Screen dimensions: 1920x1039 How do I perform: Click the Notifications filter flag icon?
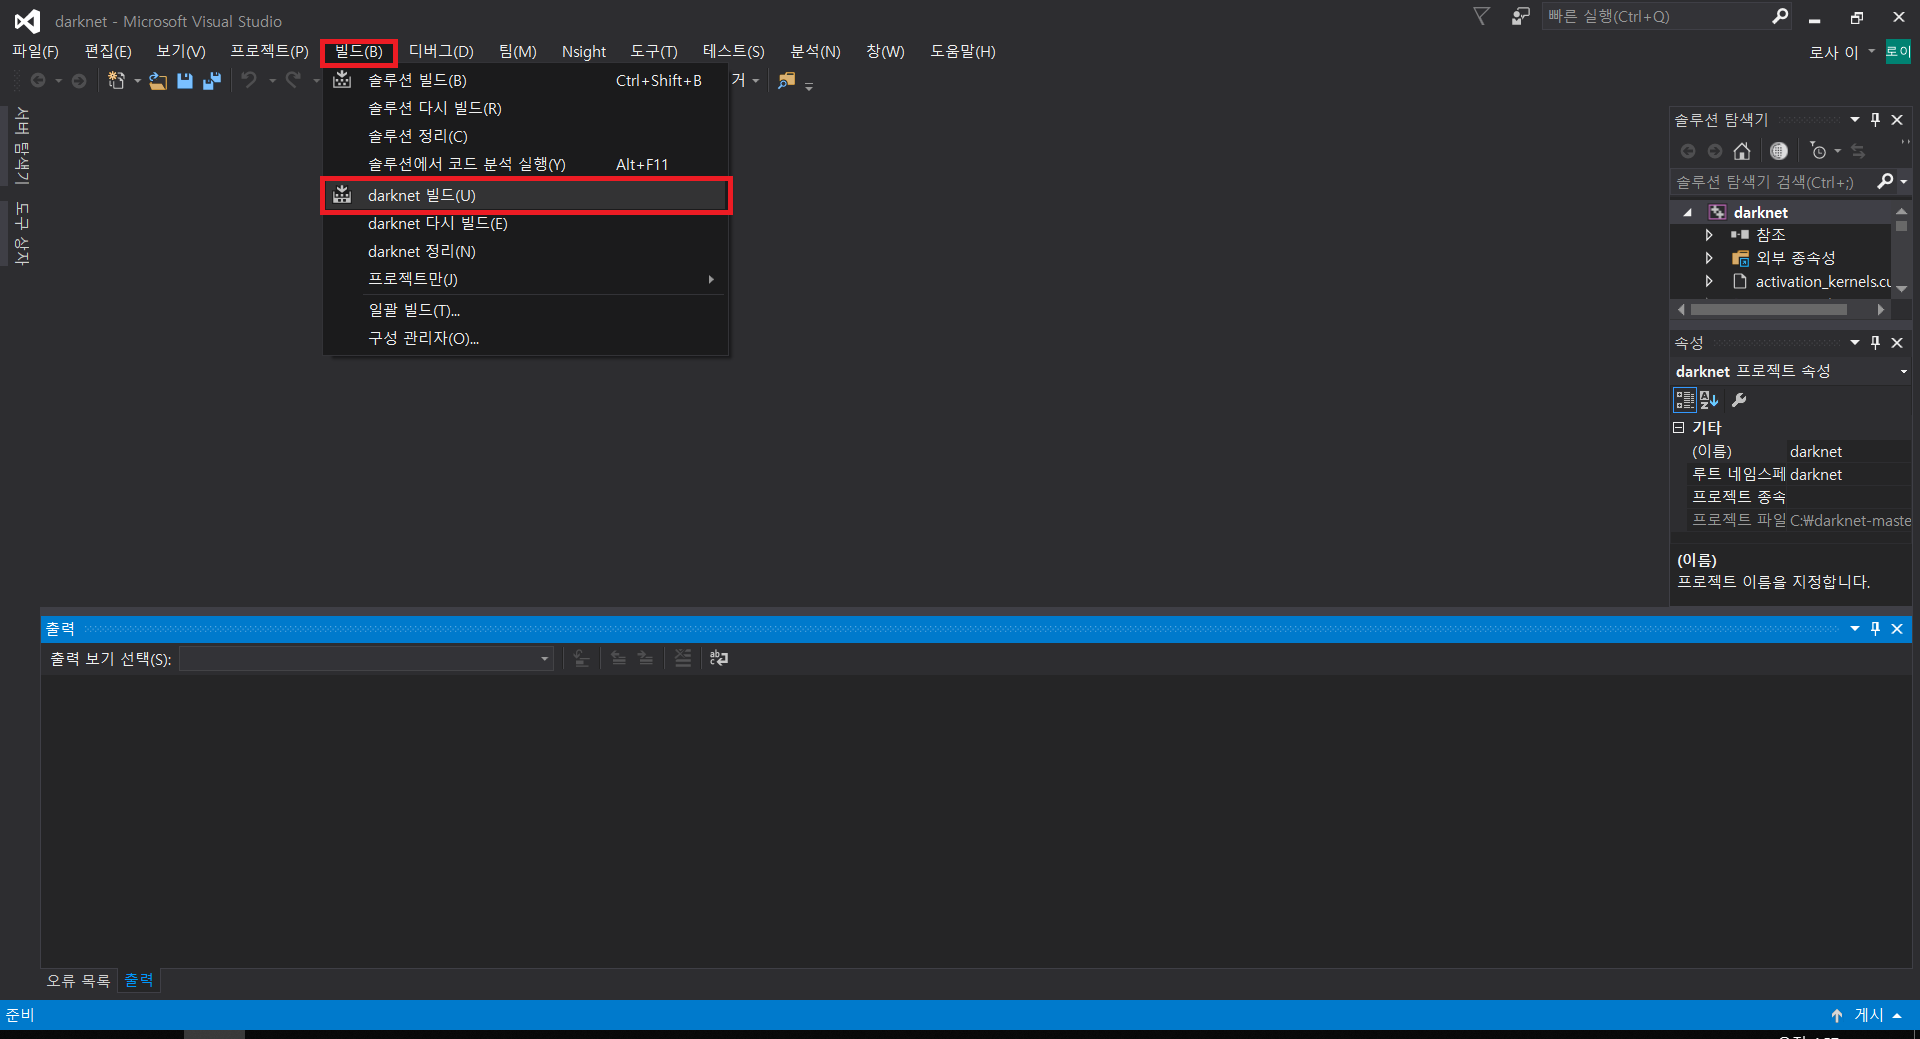tap(1482, 16)
